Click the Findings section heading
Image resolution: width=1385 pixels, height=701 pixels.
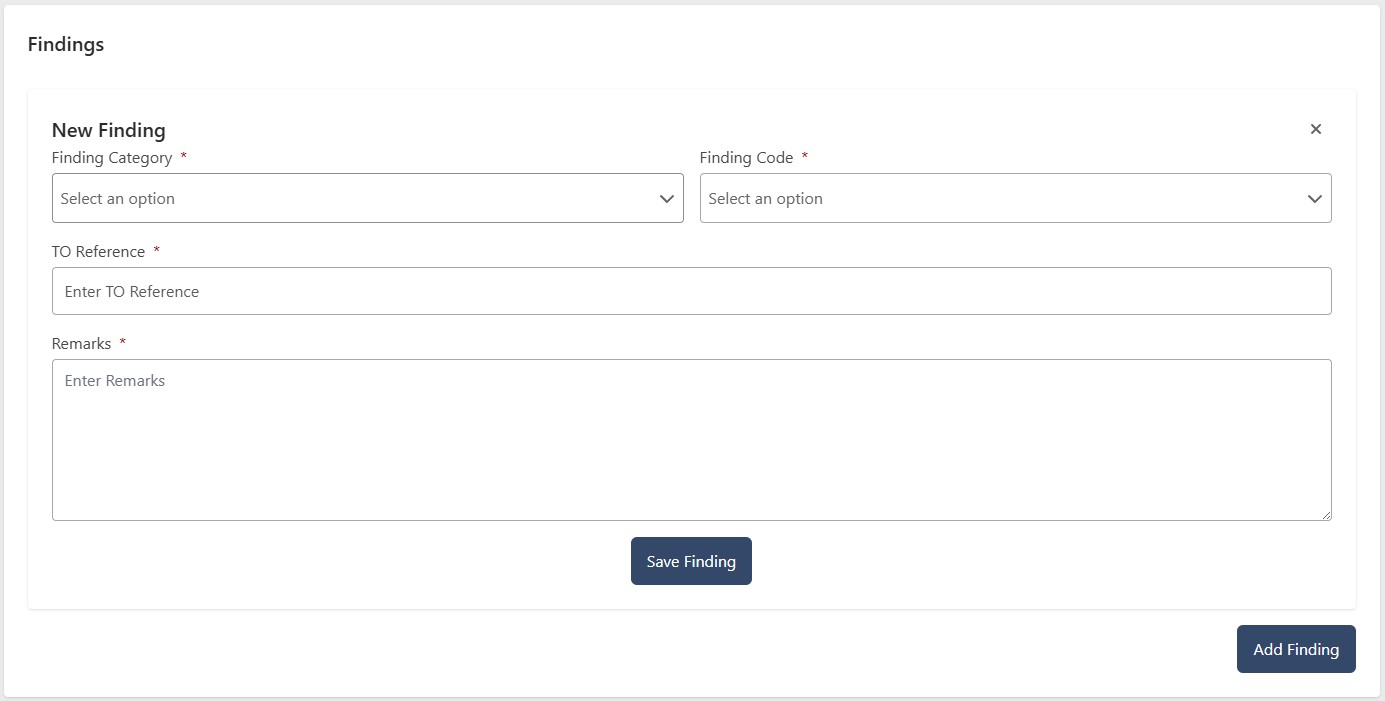66,44
